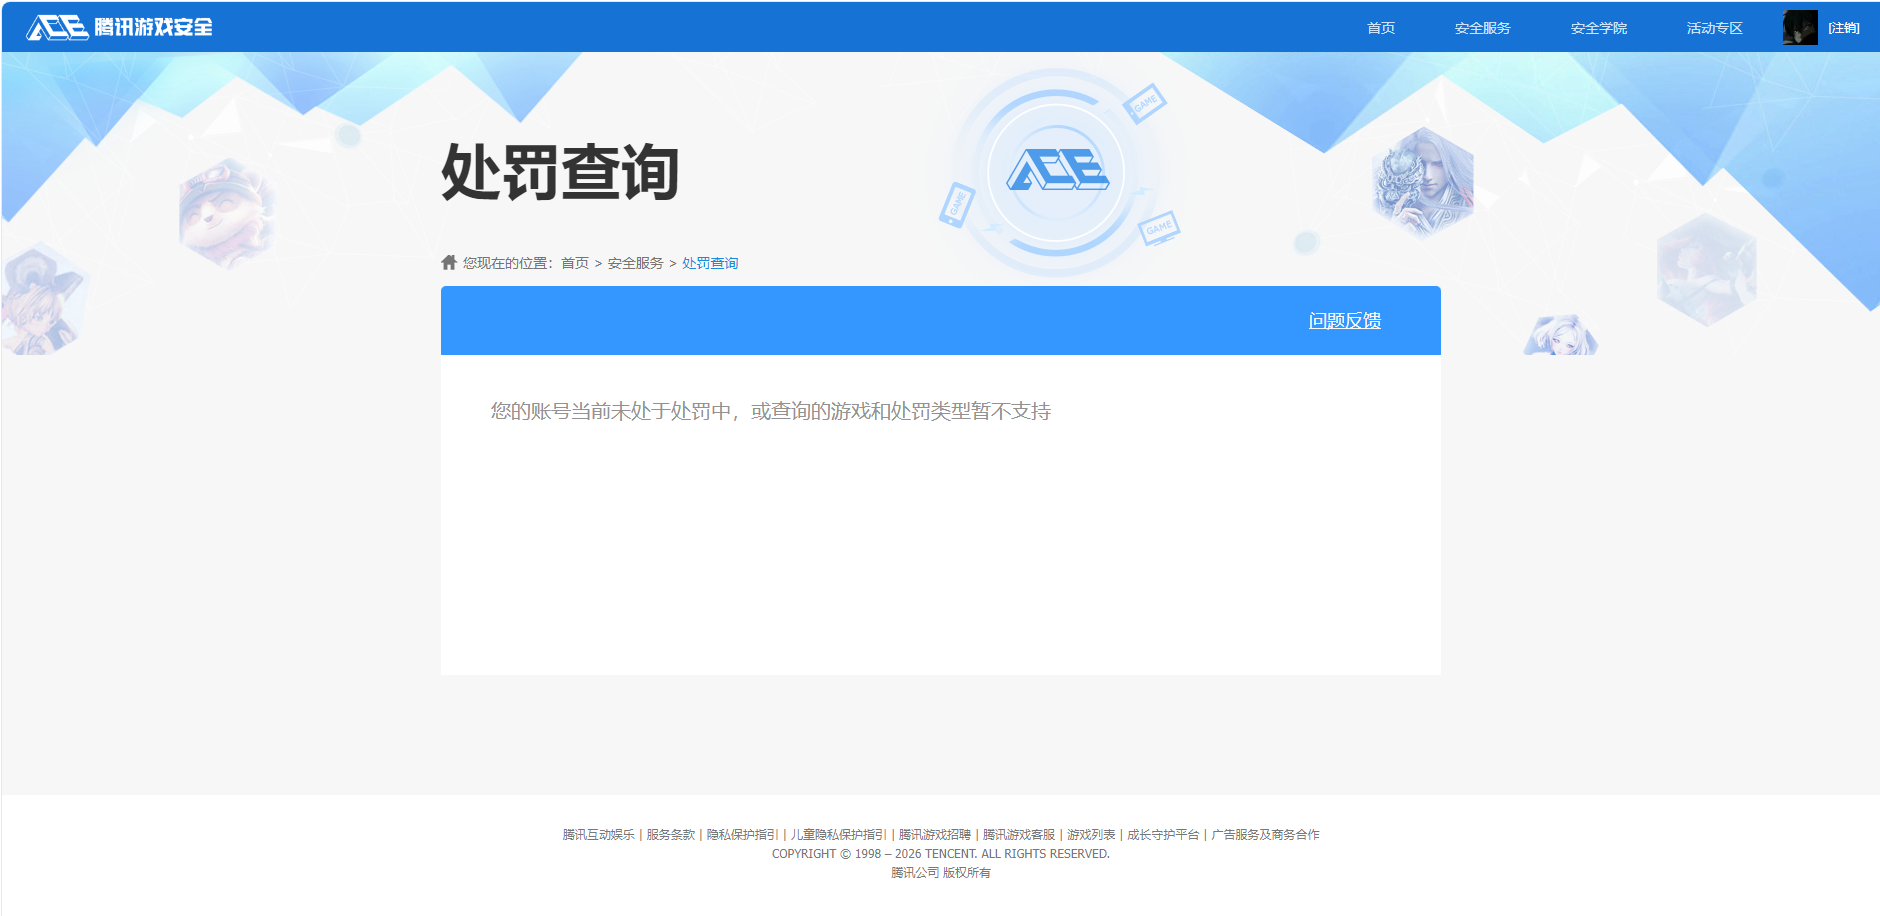Open the 腾讯互动娱乐 footer link
Viewport: 1880px width, 916px height.
(597, 833)
